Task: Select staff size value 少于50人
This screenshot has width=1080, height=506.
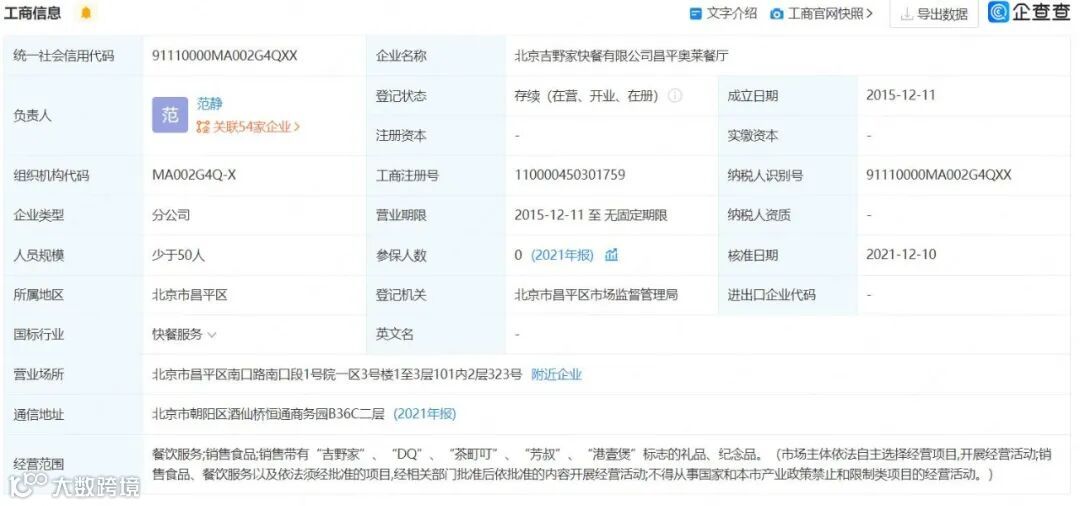Action: point(178,255)
